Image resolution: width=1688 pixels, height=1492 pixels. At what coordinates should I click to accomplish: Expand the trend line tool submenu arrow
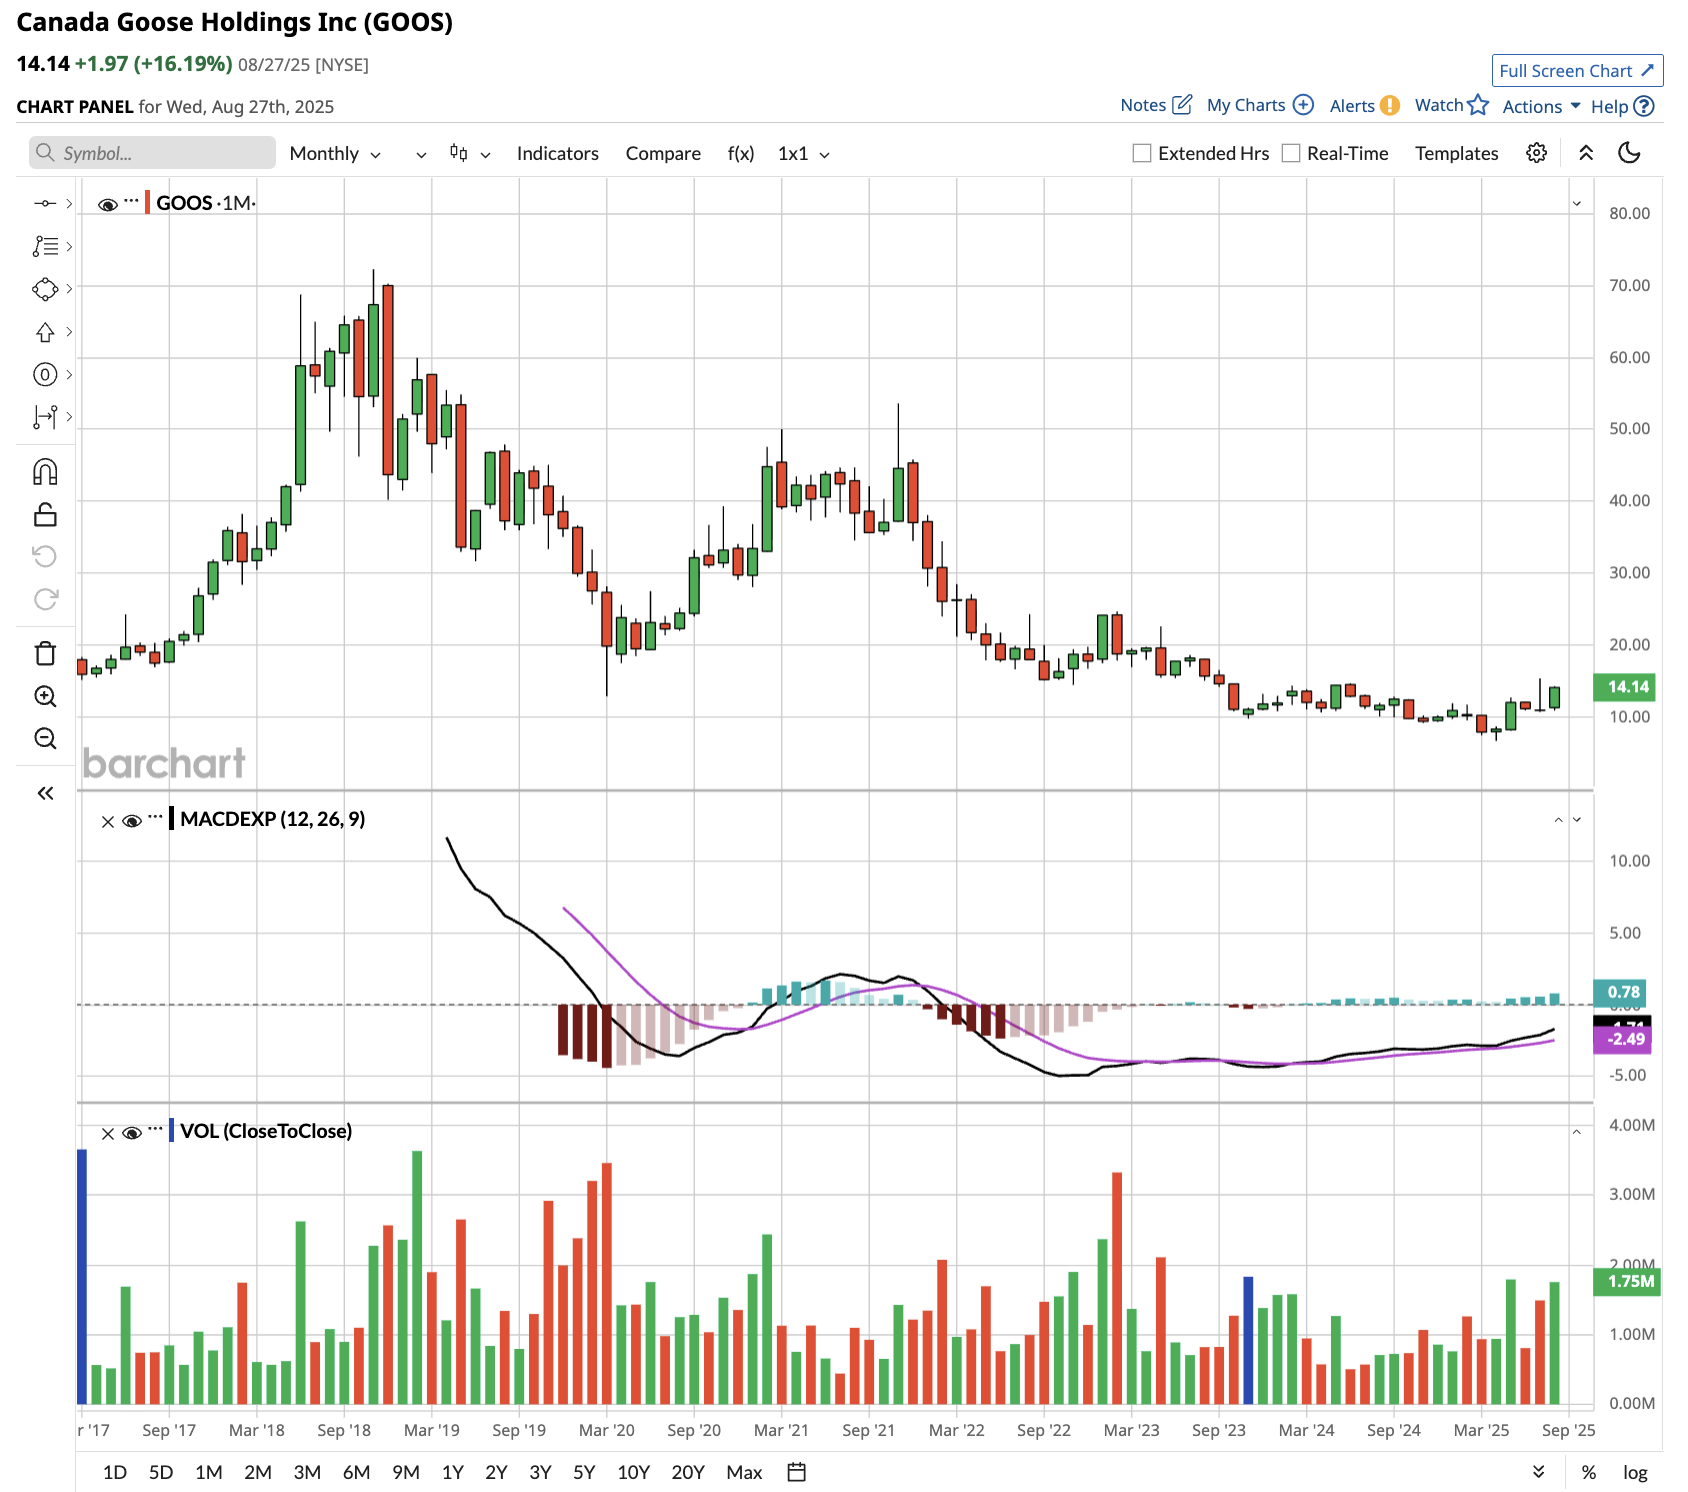tap(69, 203)
